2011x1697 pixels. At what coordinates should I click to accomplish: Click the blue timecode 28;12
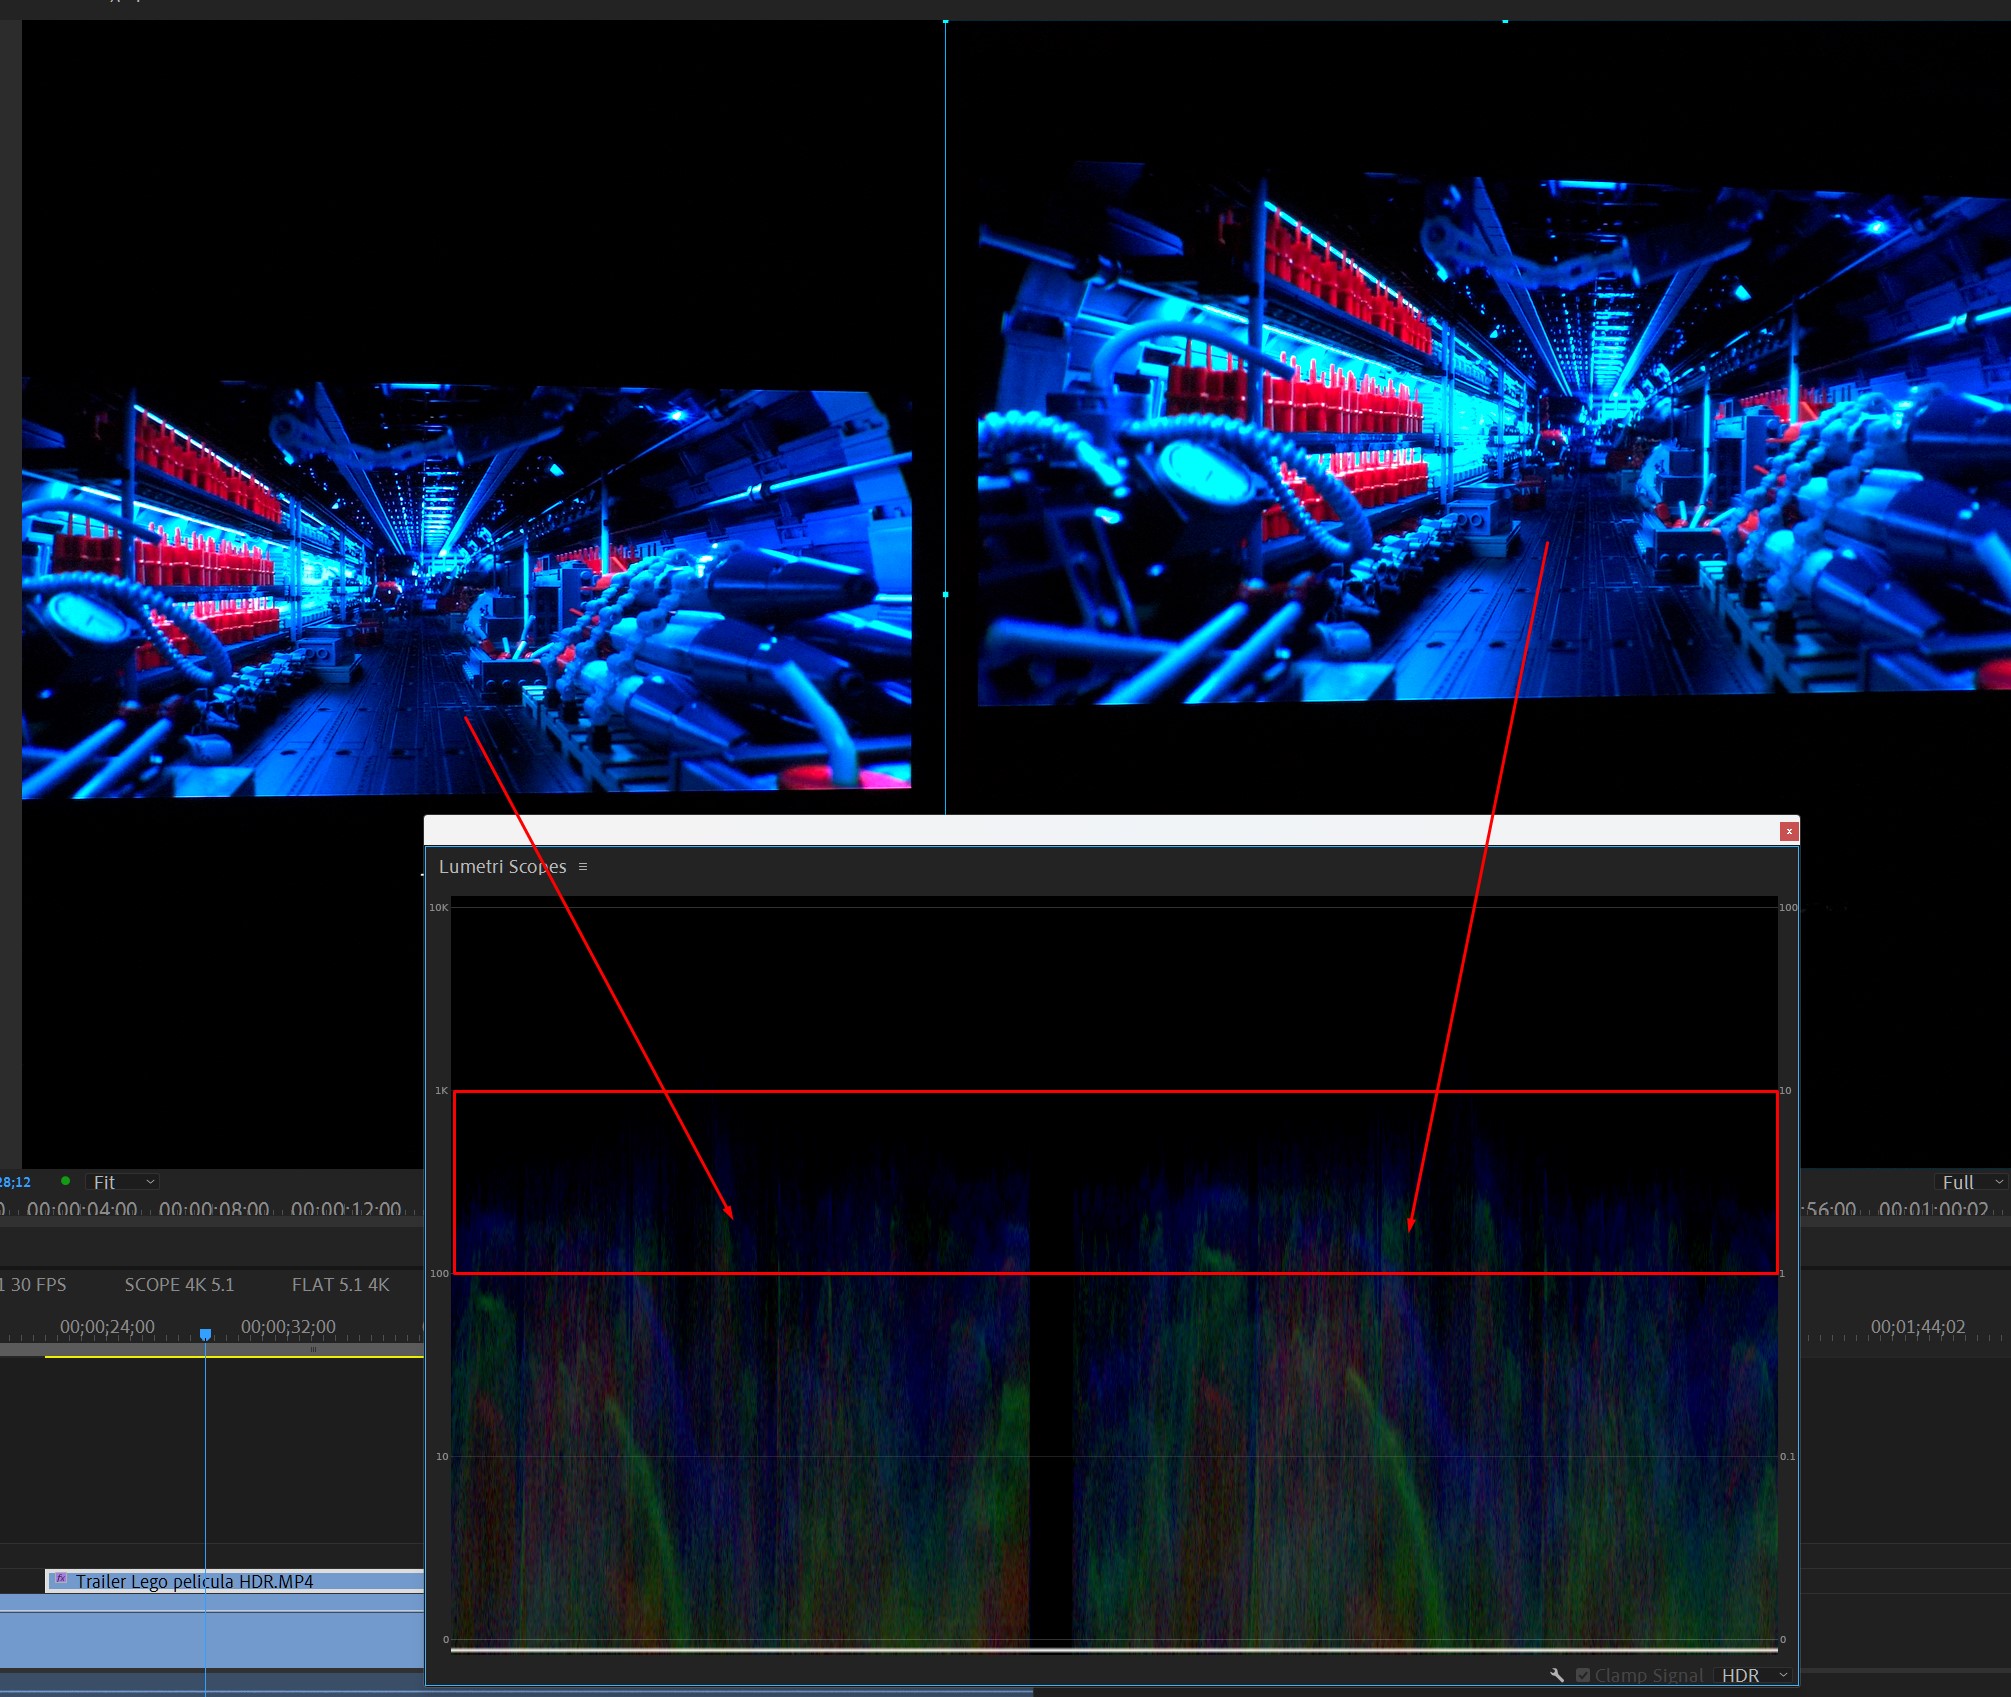point(15,1182)
